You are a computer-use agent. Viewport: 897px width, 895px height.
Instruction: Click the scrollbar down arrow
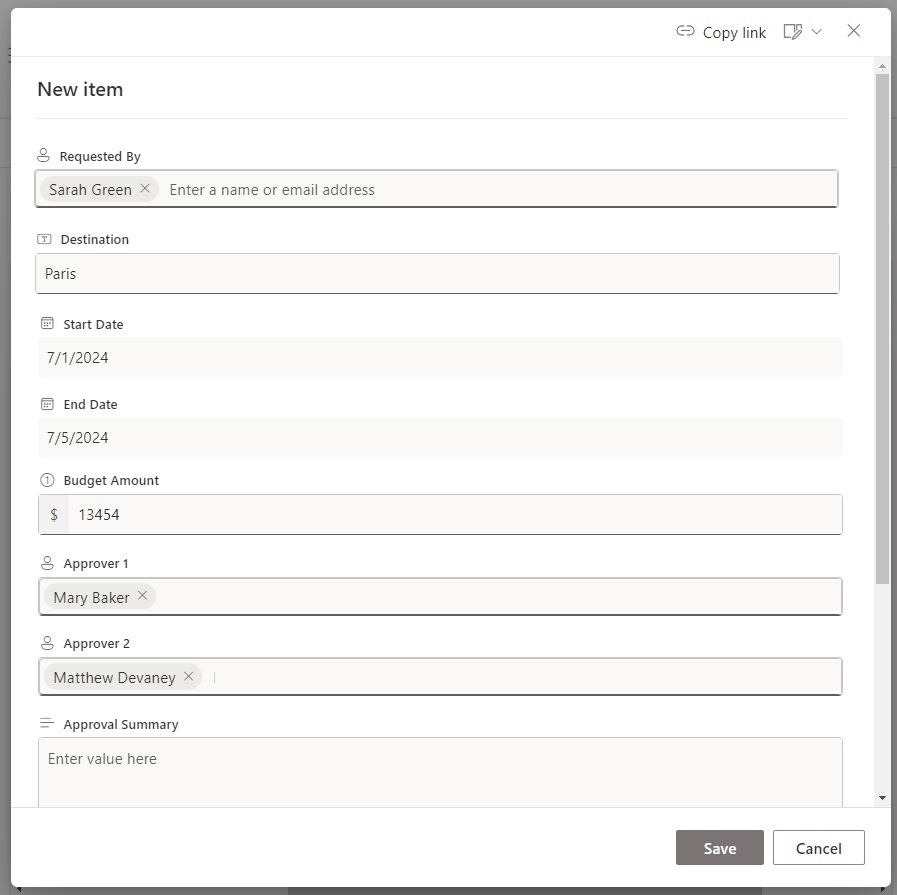pos(882,798)
